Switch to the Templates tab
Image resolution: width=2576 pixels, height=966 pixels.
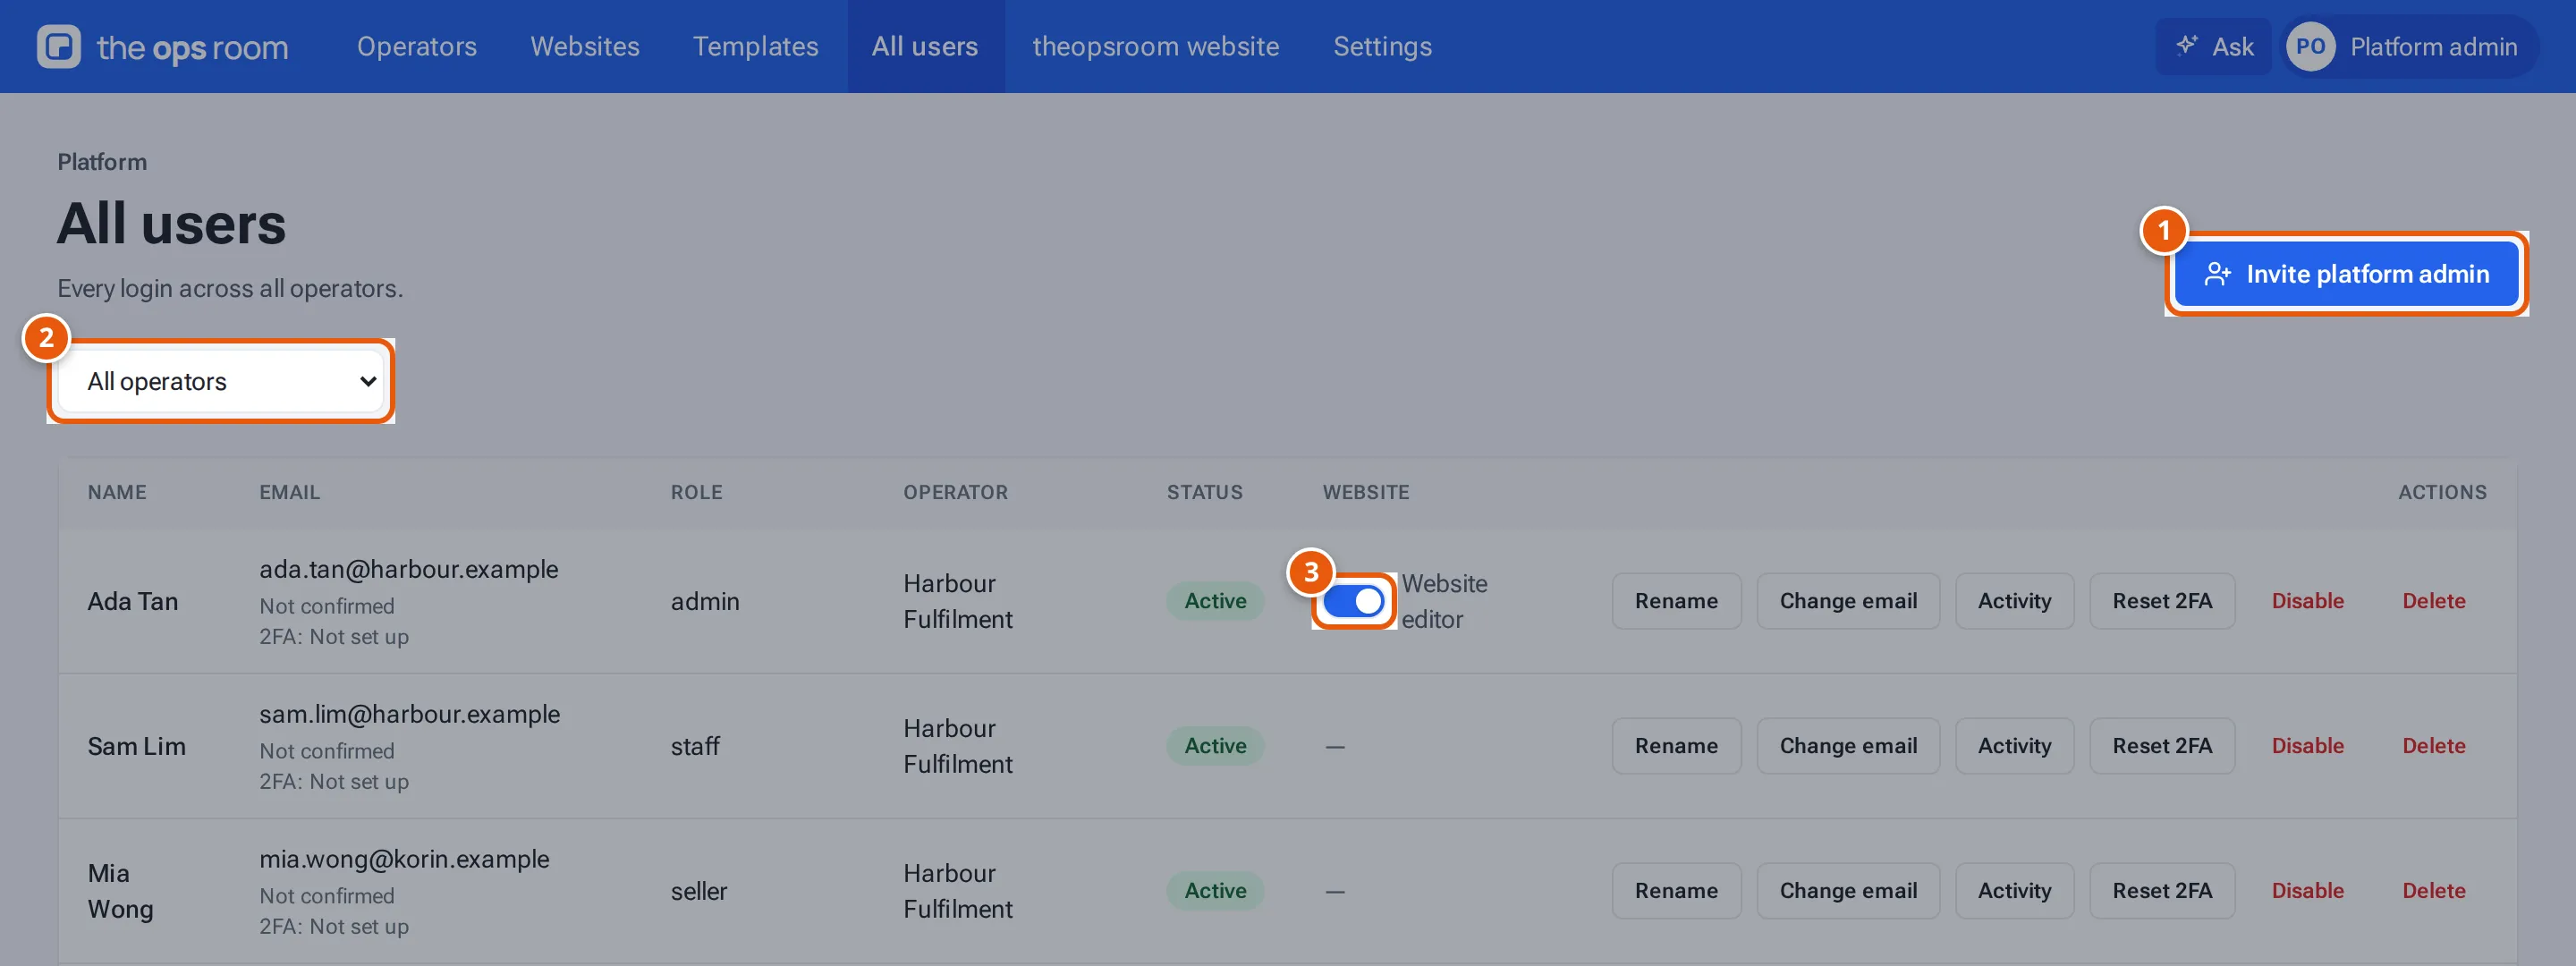(x=756, y=46)
